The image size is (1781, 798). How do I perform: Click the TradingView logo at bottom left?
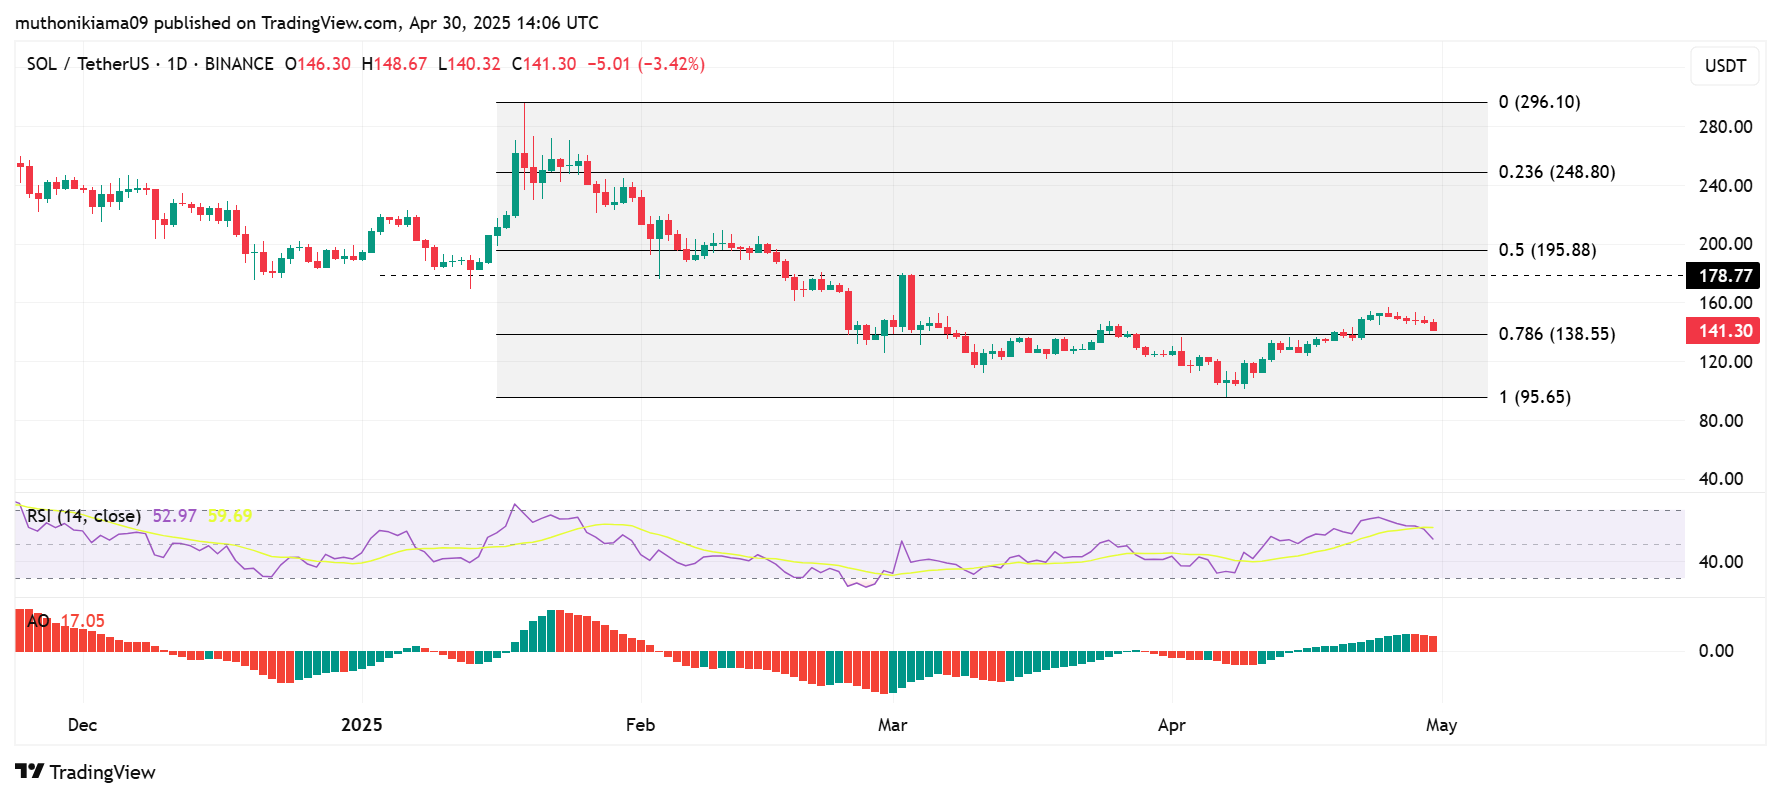point(86,772)
